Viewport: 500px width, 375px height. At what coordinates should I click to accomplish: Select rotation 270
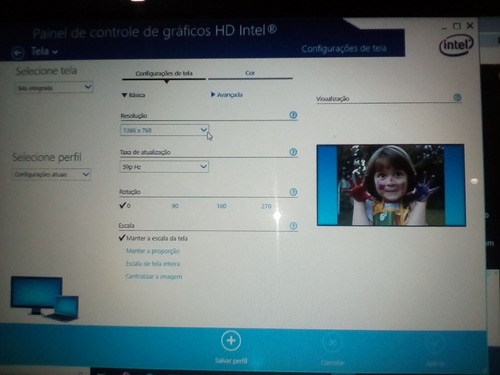266,206
